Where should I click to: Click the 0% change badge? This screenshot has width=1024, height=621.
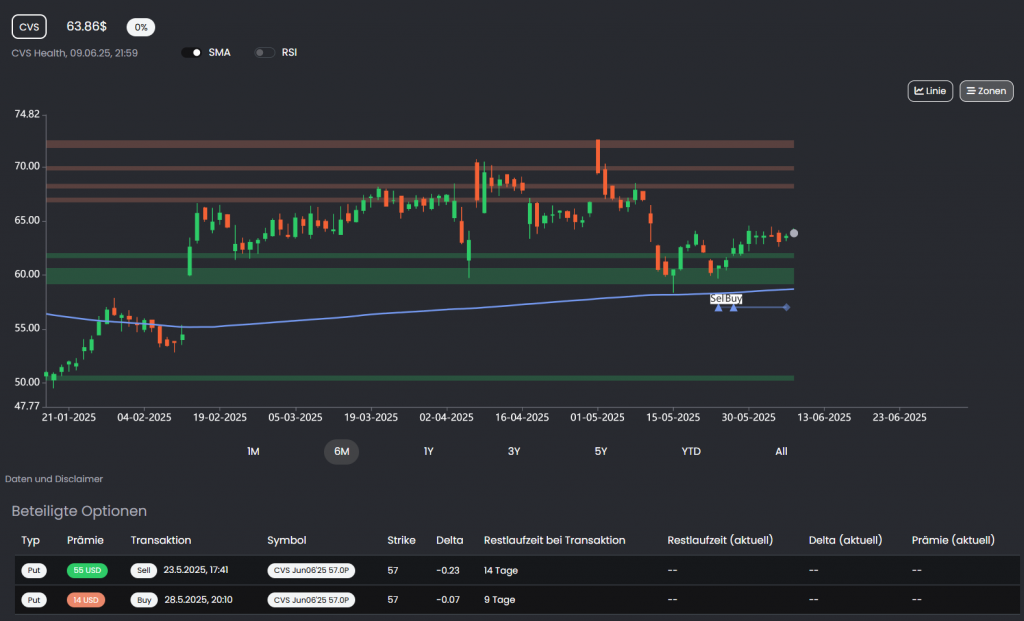(x=140, y=27)
